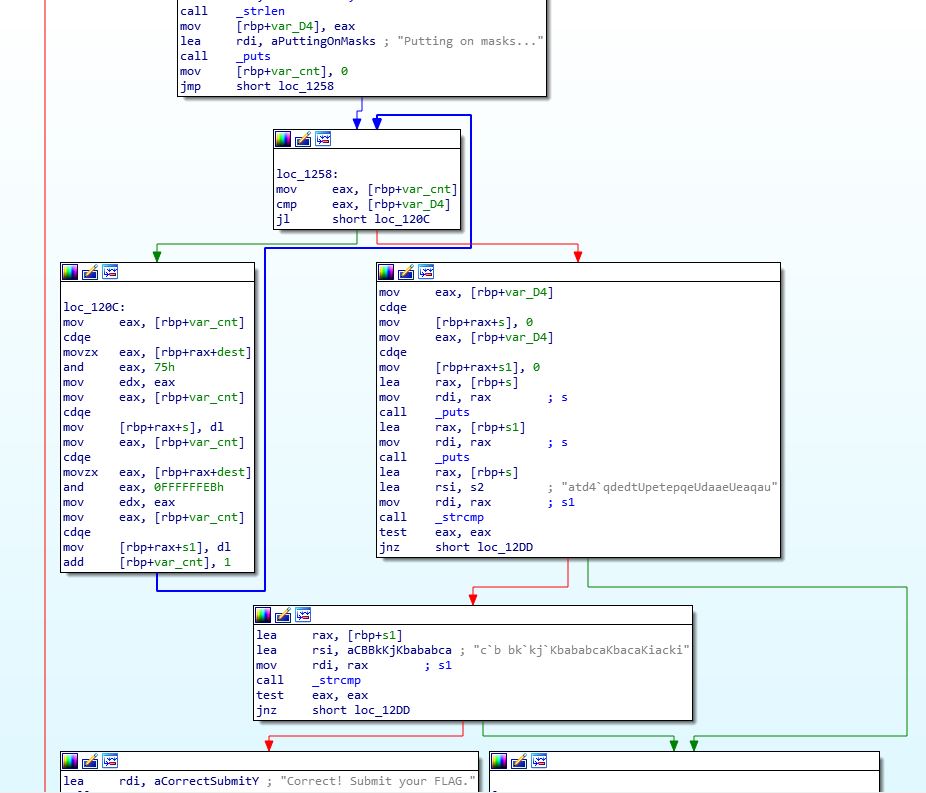Click pencil icon in the aCorrectSubmitY block
Screen dimensions: 926x793
(90, 761)
